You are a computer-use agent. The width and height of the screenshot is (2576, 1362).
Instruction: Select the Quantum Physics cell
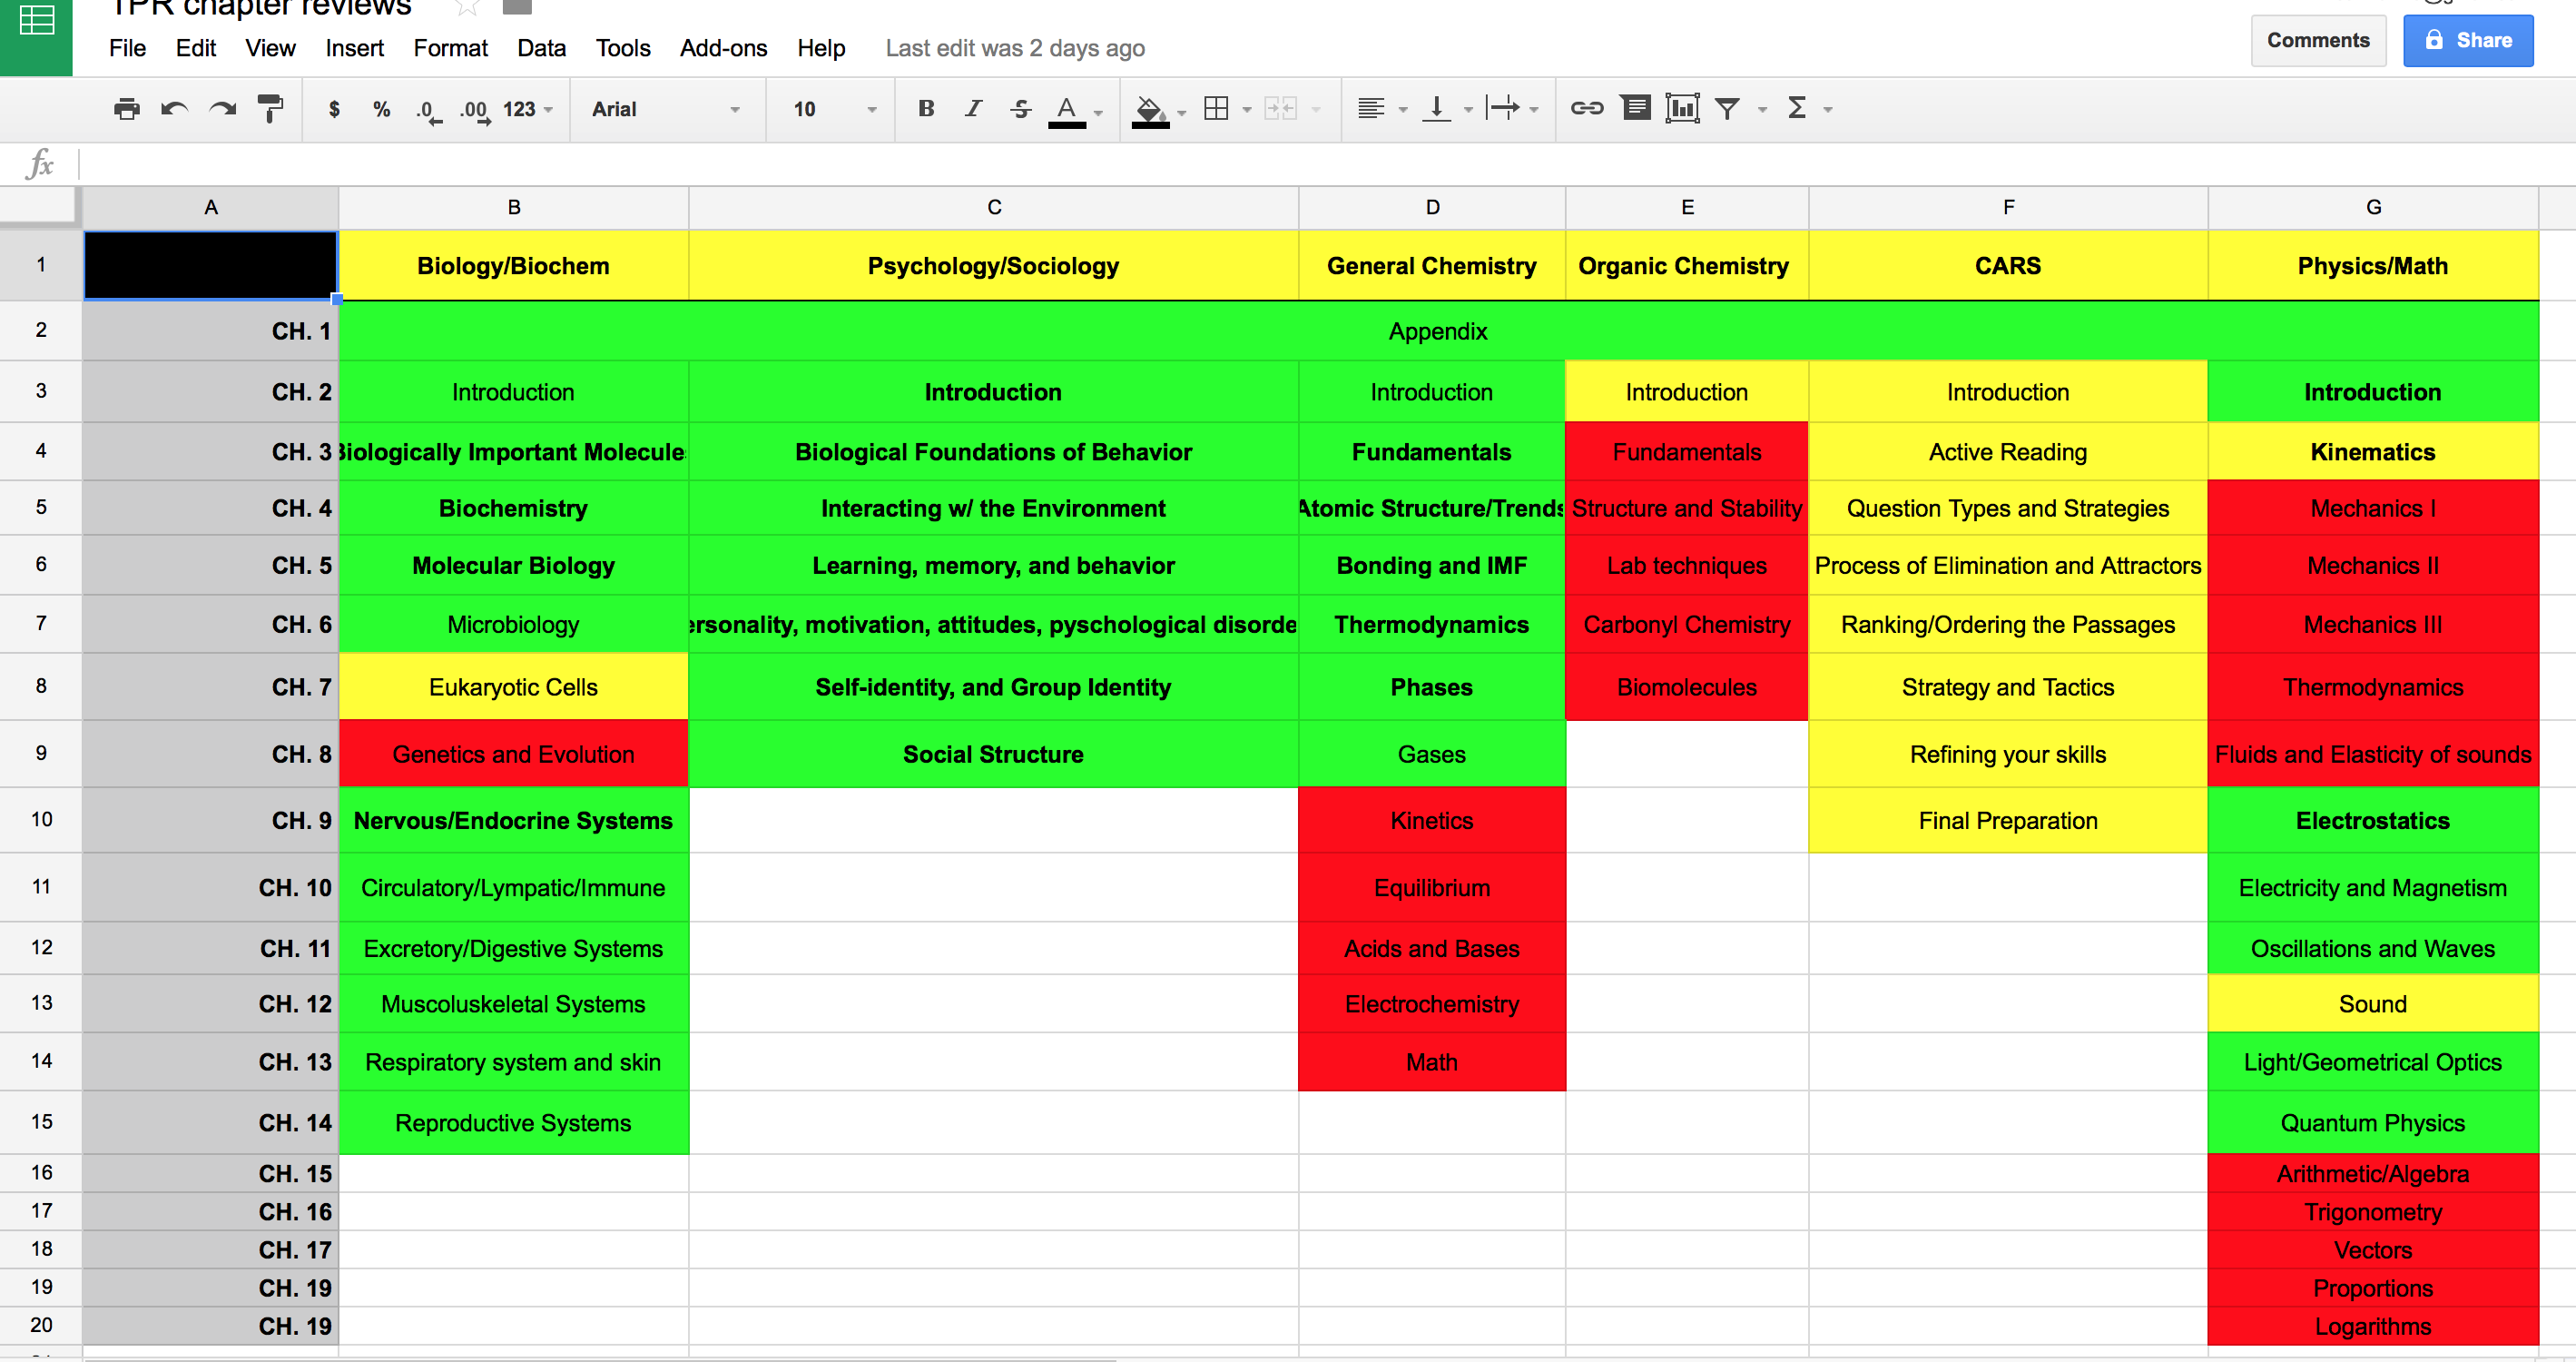tap(2372, 1123)
